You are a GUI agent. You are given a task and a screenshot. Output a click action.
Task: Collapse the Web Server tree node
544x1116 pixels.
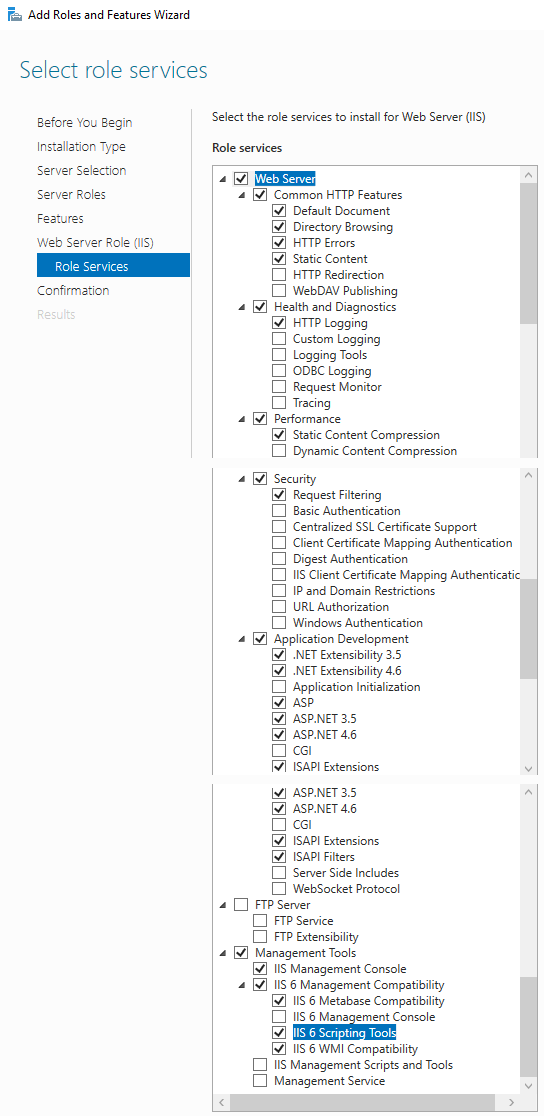point(223,179)
